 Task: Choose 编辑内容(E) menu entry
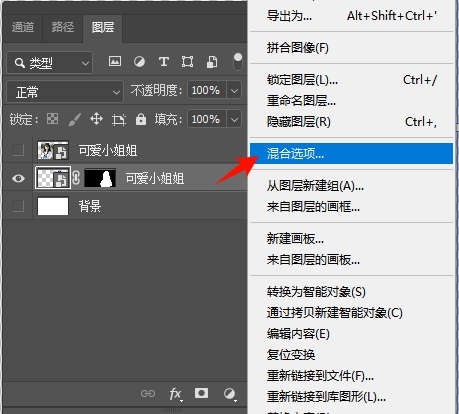pyautogui.click(x=351, y=333)
